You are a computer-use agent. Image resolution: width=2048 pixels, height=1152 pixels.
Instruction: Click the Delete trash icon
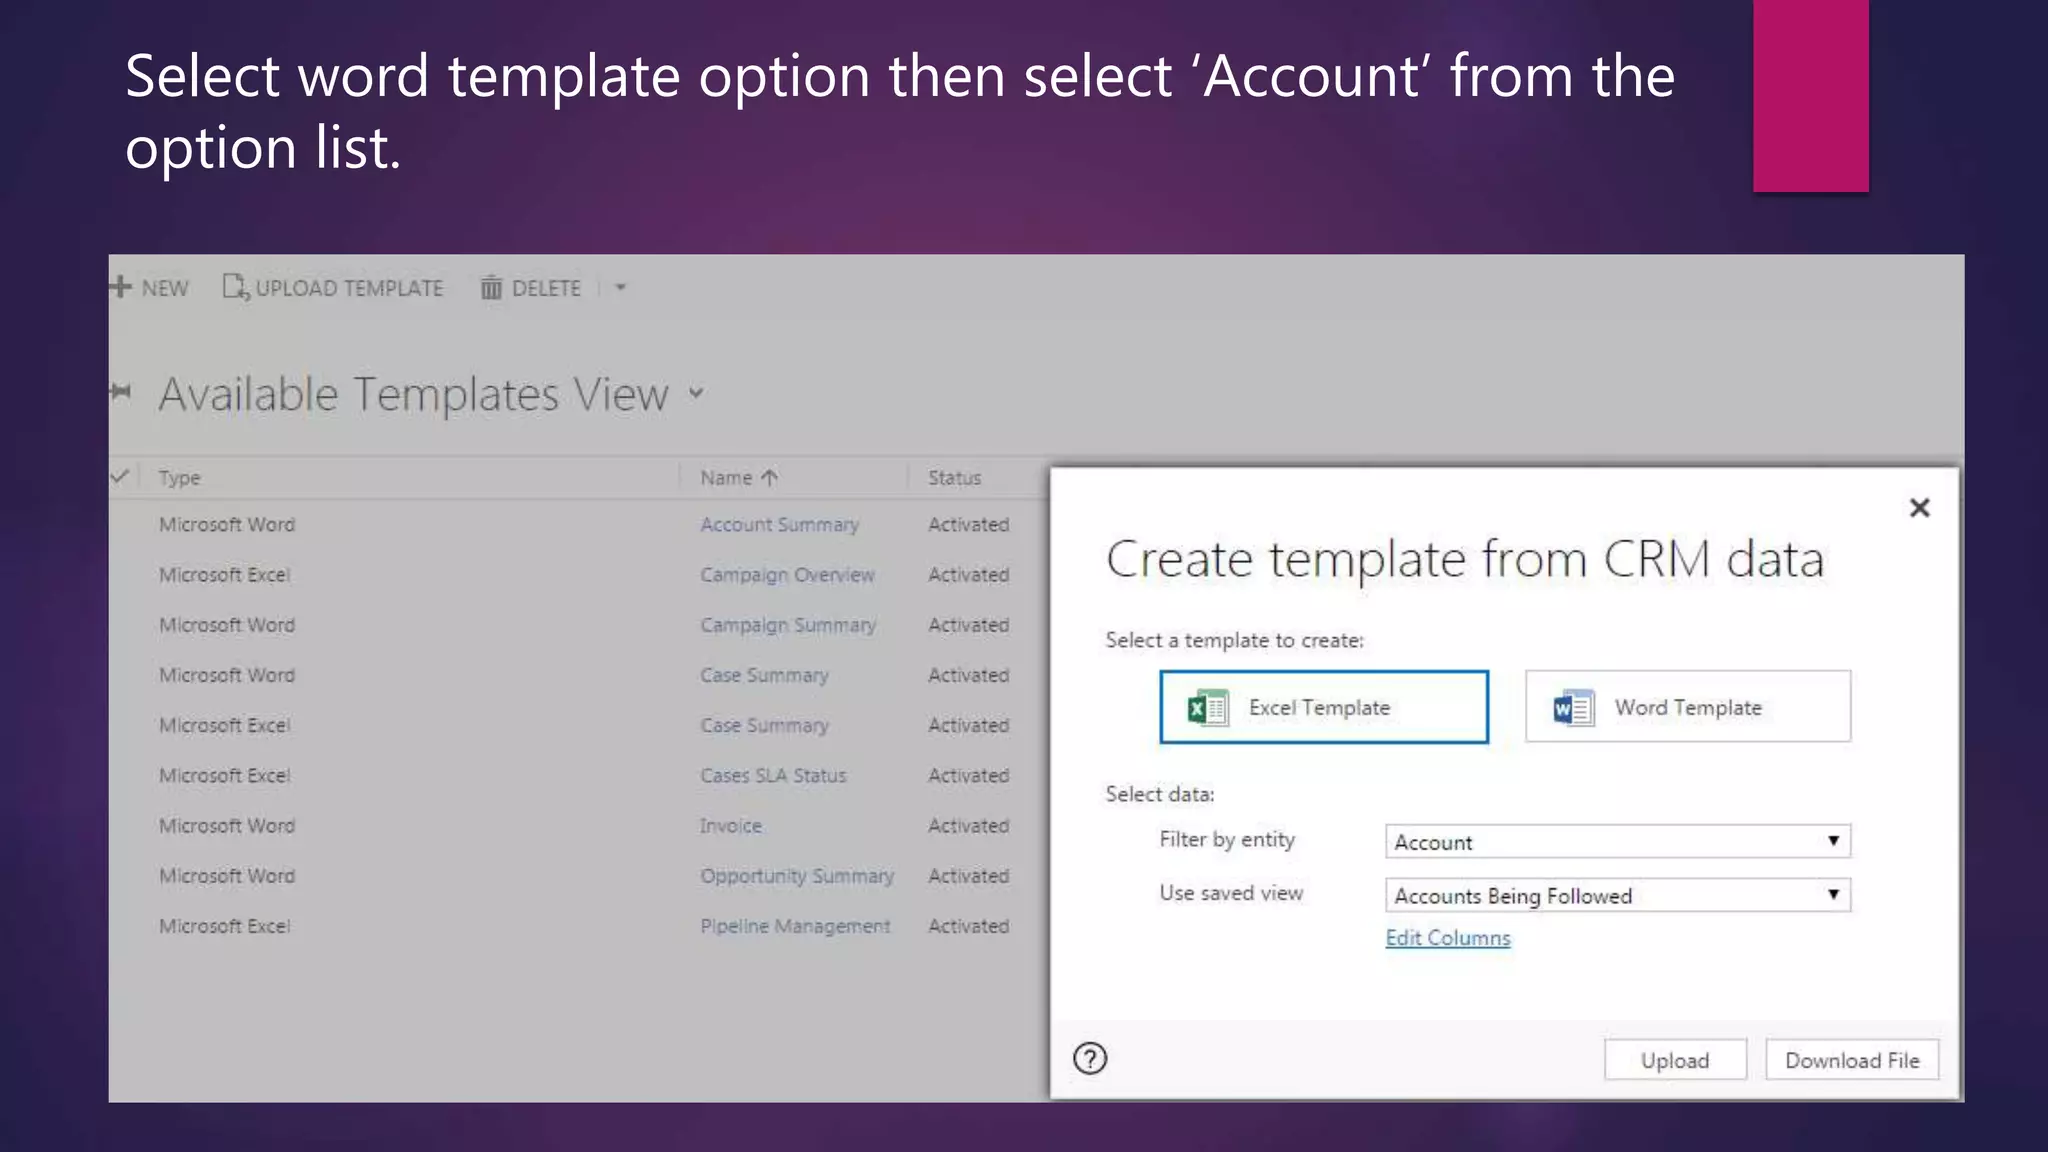pos(491,288)
